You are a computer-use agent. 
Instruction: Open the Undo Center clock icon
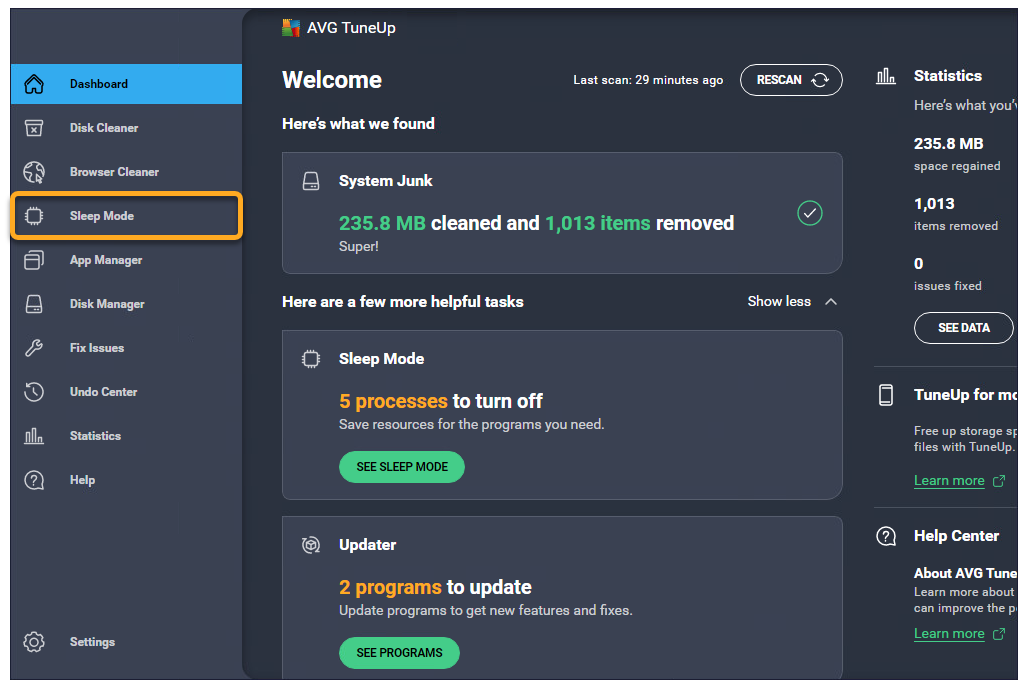click(34, 392)
